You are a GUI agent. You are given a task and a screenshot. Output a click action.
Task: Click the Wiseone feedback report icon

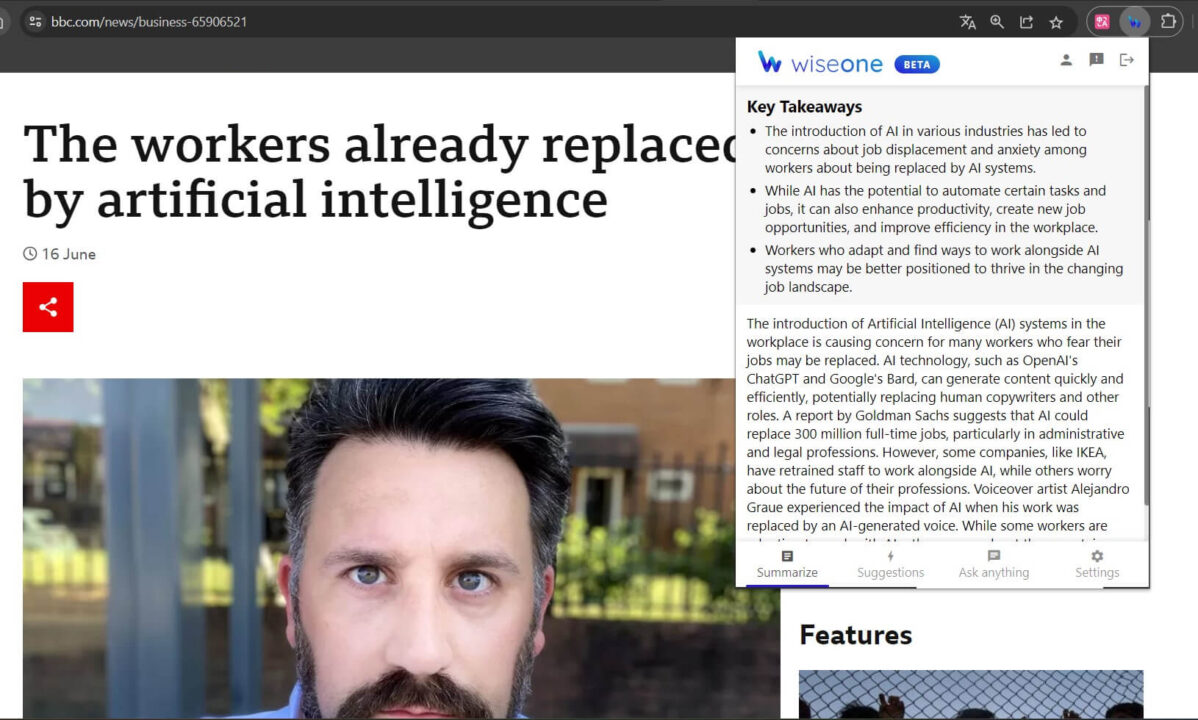1096,60
